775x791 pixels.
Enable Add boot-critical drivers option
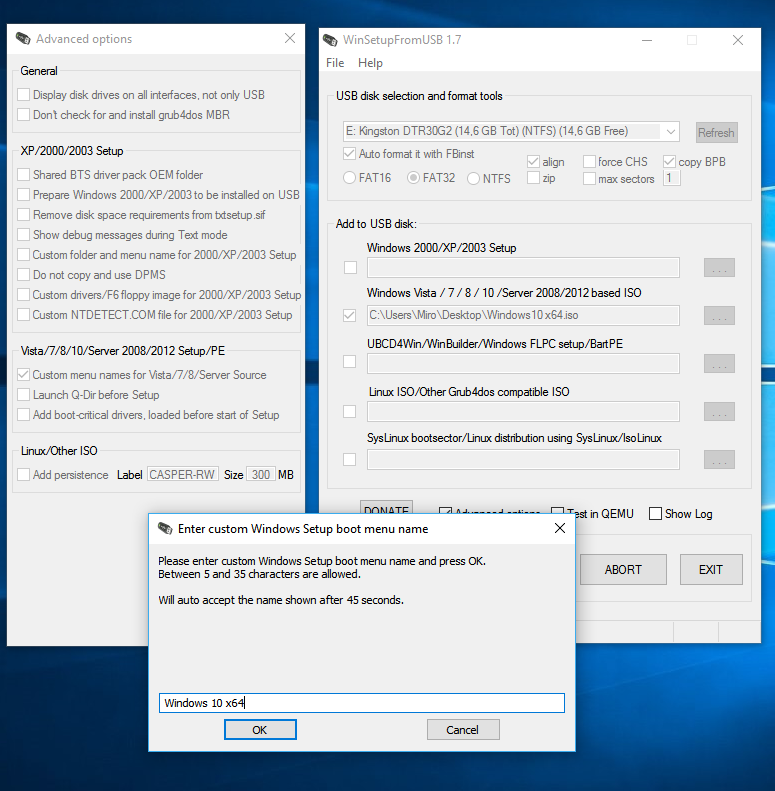[x=23, y=415]
